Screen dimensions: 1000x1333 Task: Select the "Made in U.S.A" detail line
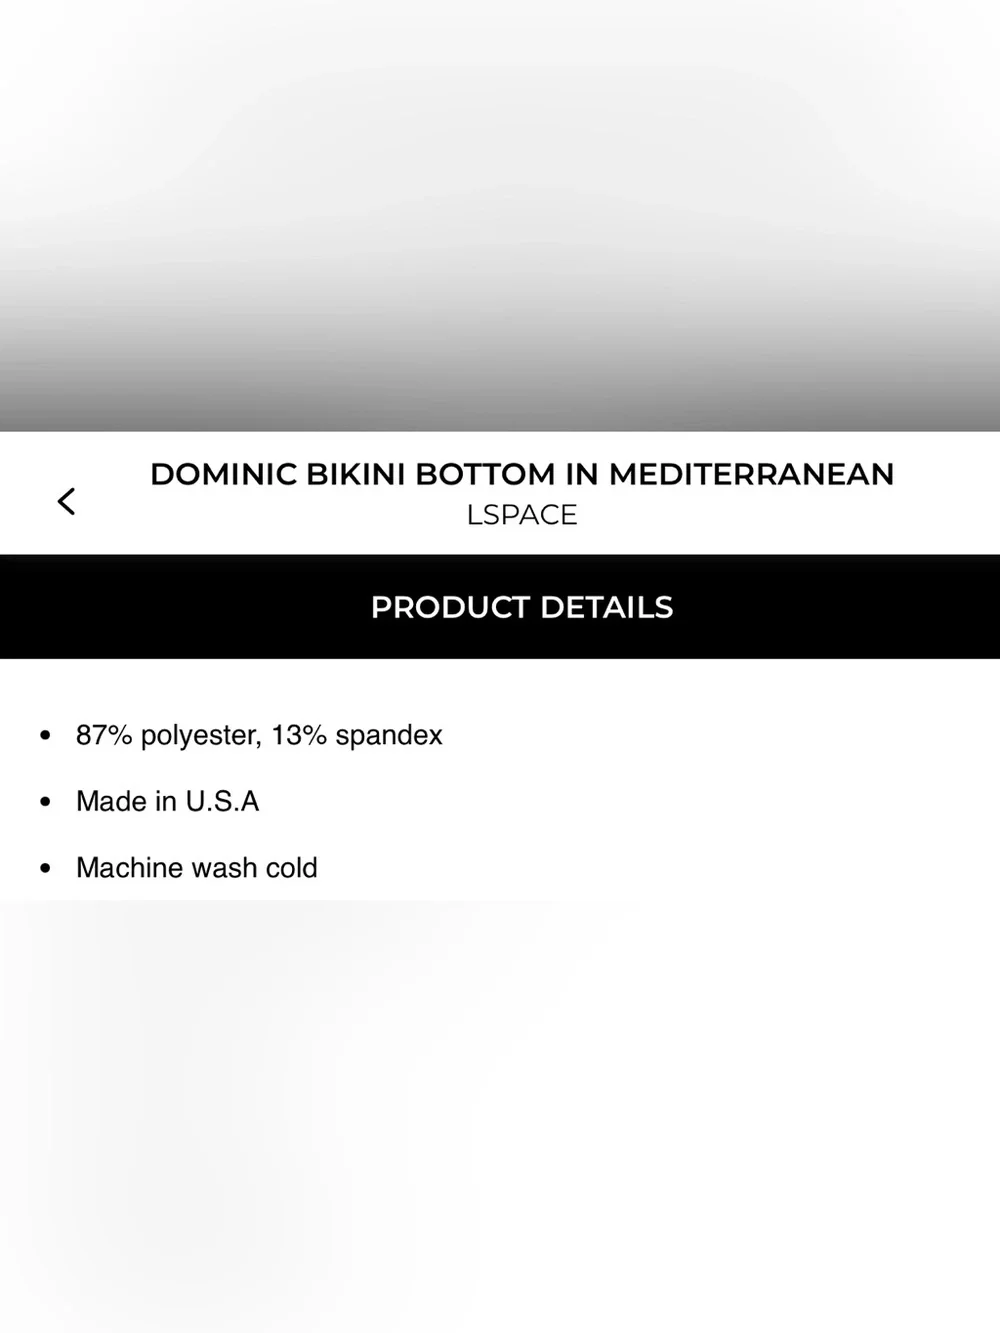click(168, 802)
